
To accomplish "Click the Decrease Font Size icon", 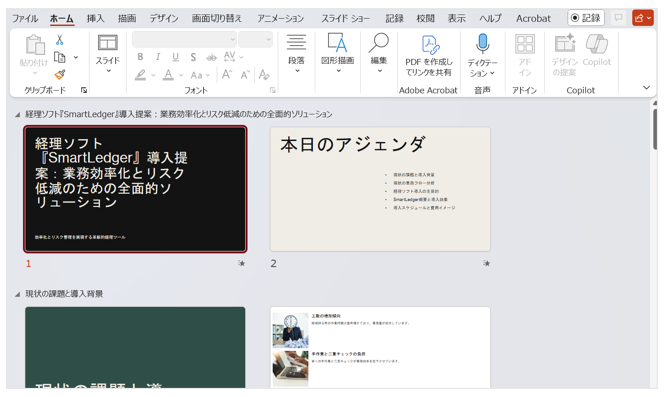I will (x=245, y=75).
